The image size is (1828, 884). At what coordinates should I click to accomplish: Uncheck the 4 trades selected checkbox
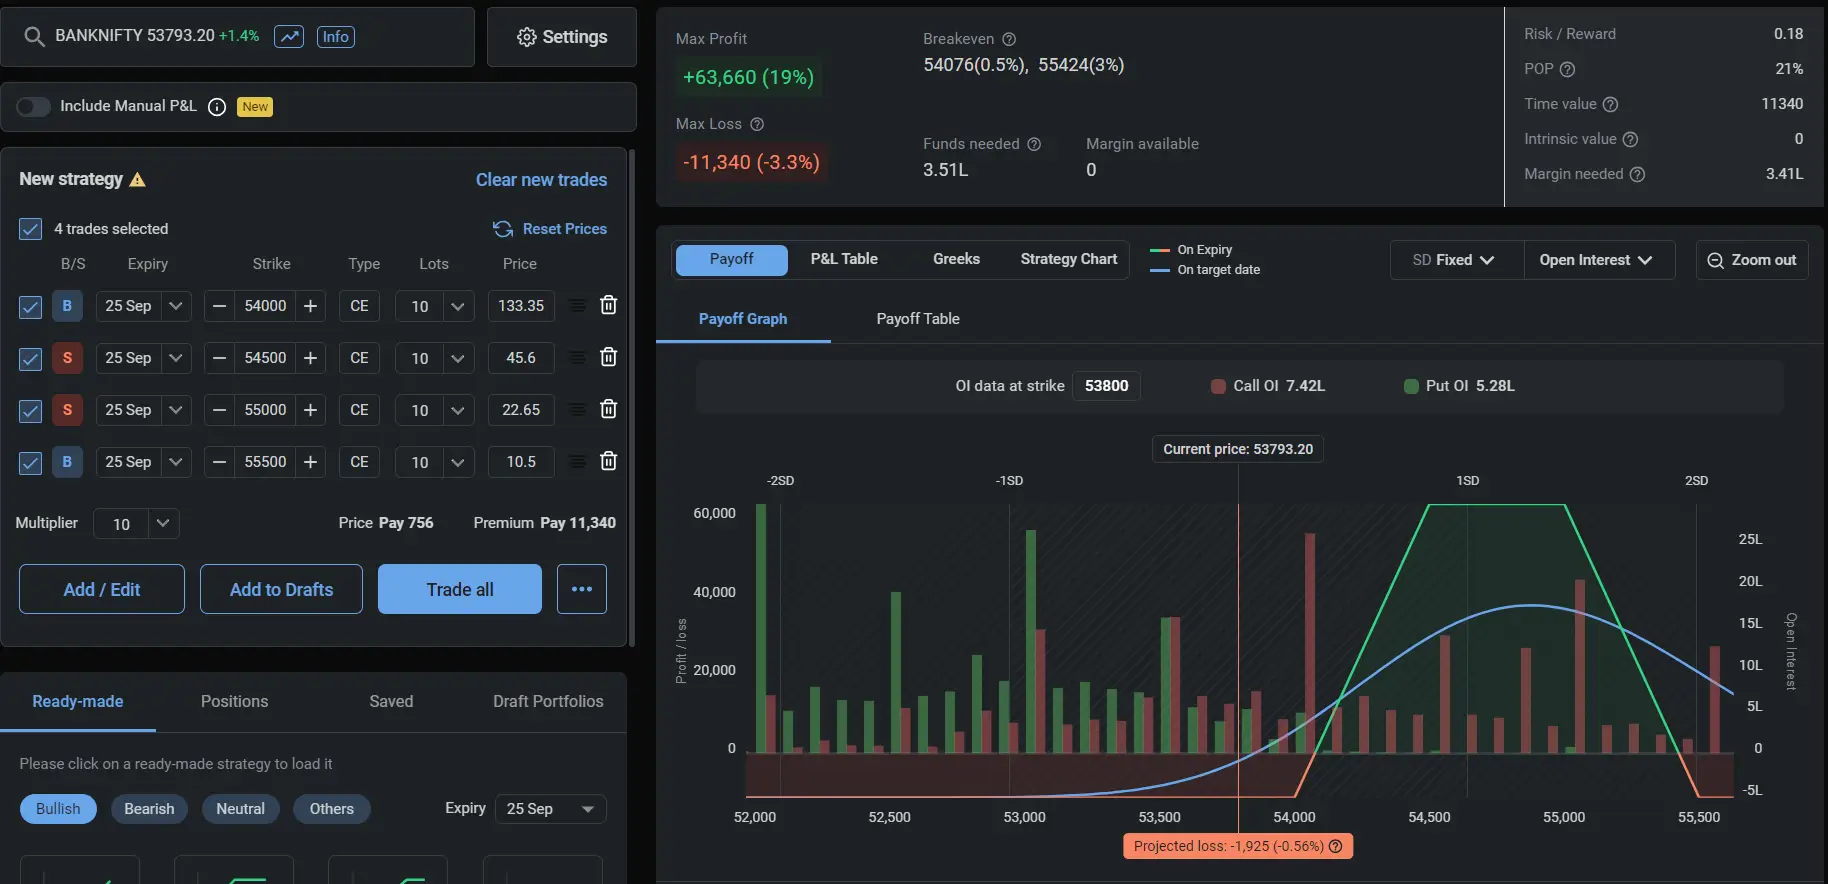[30, 229]
